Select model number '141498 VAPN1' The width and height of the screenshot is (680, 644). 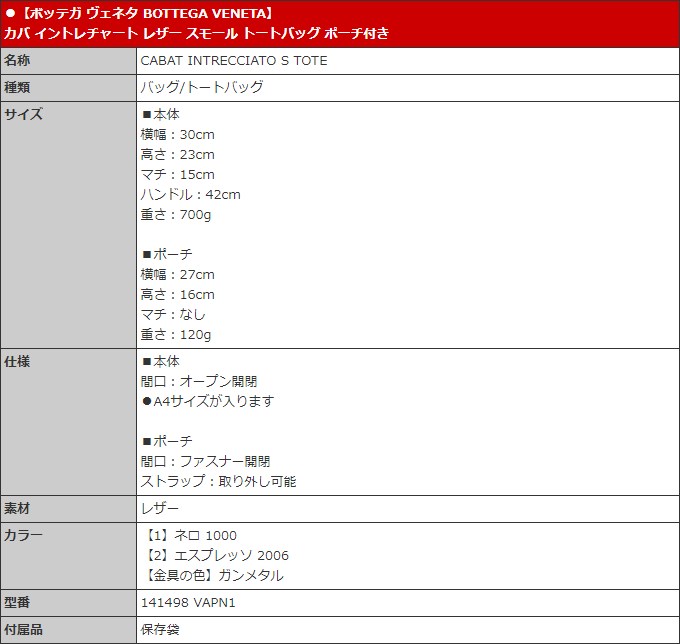[188, 603]
